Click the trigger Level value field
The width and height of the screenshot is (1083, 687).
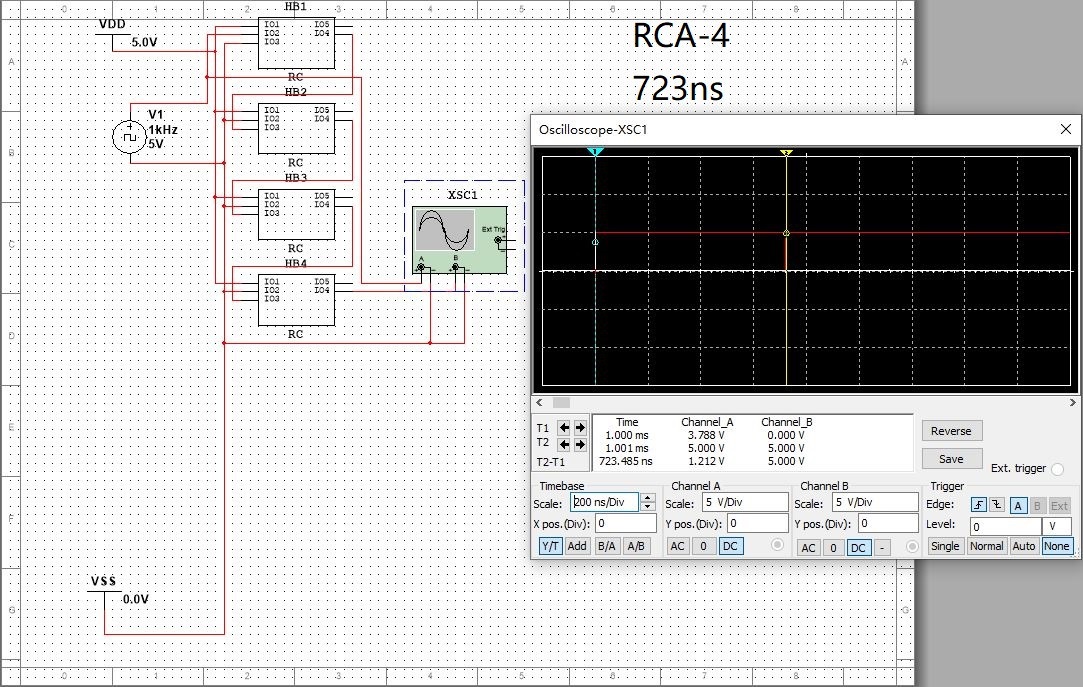pos(1006,526)
